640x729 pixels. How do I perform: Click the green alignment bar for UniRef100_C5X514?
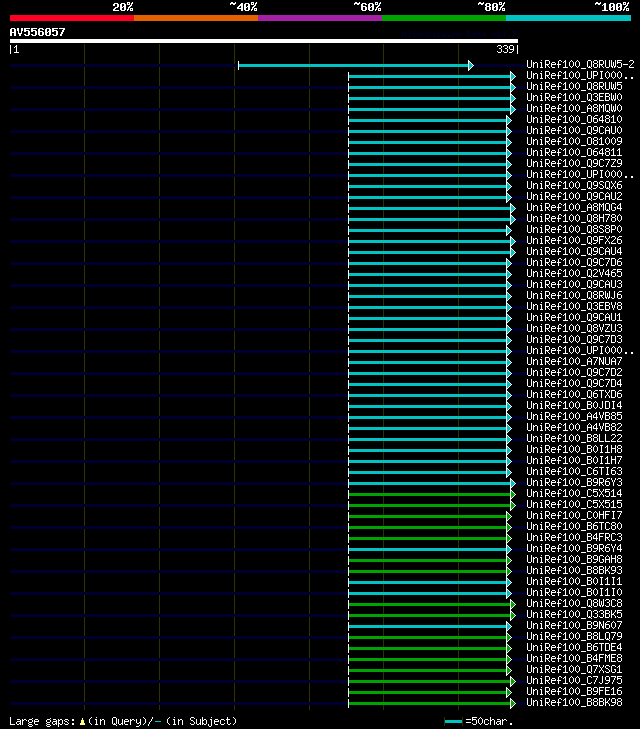(x=429, y=495)
